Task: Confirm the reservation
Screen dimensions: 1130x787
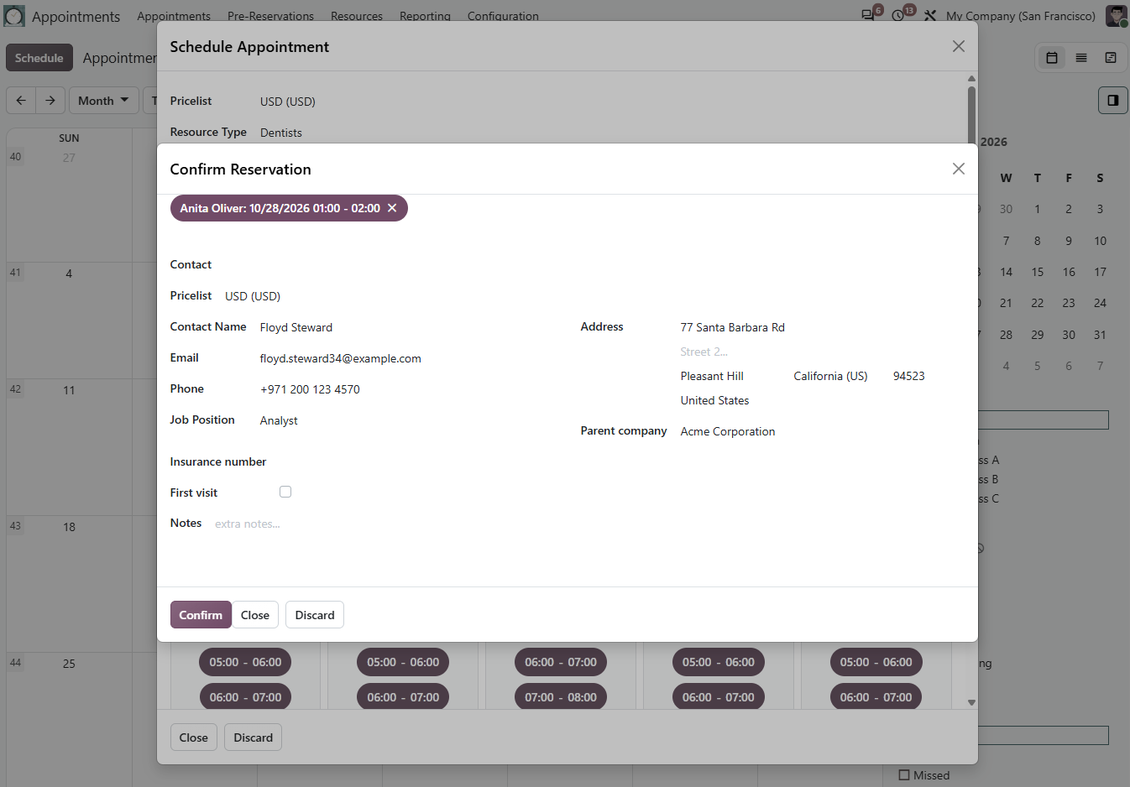Action: tap(200, 615)
